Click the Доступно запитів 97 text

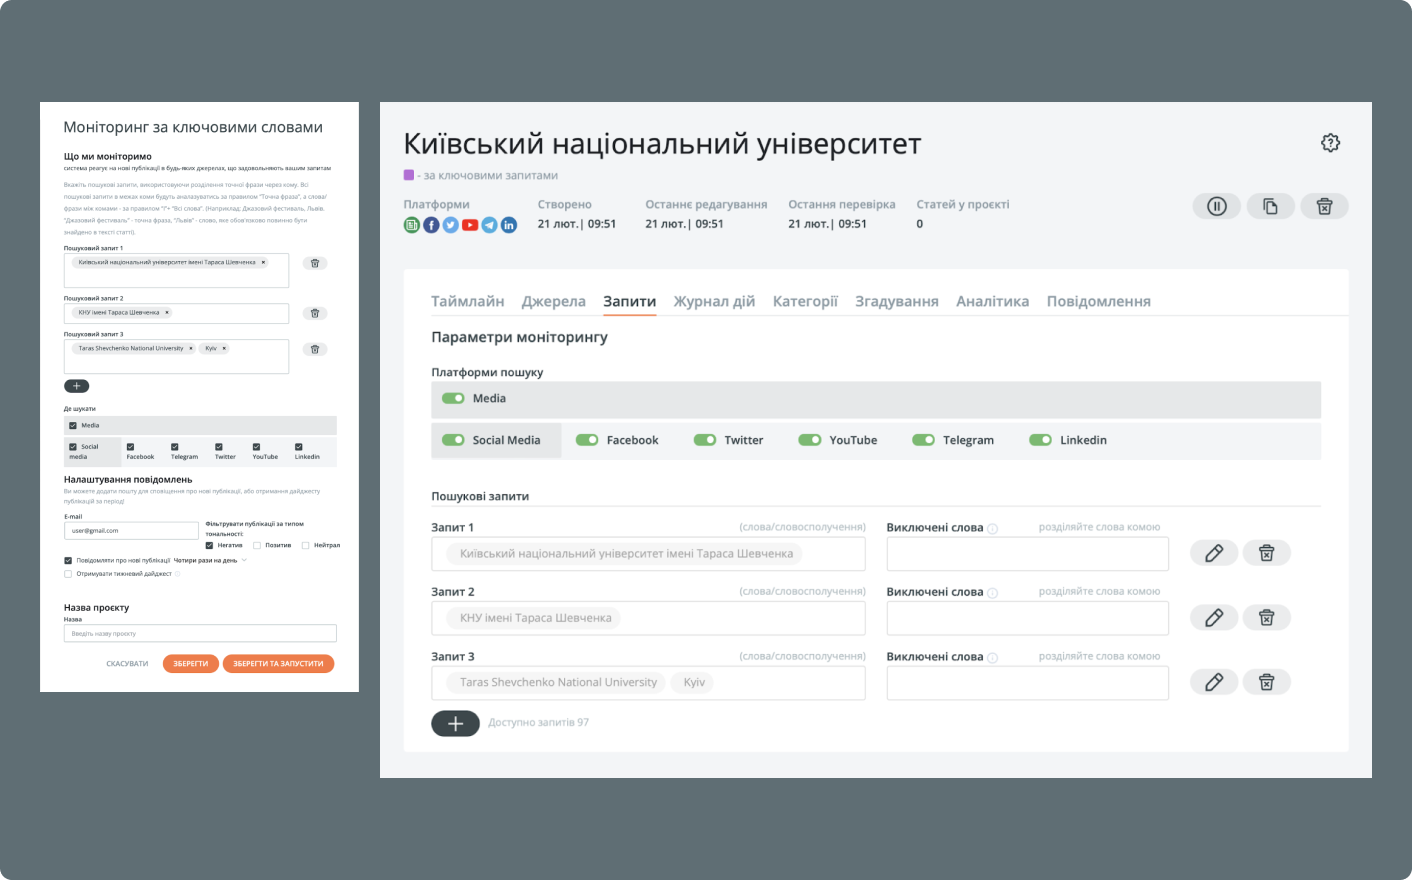(539, 722)
